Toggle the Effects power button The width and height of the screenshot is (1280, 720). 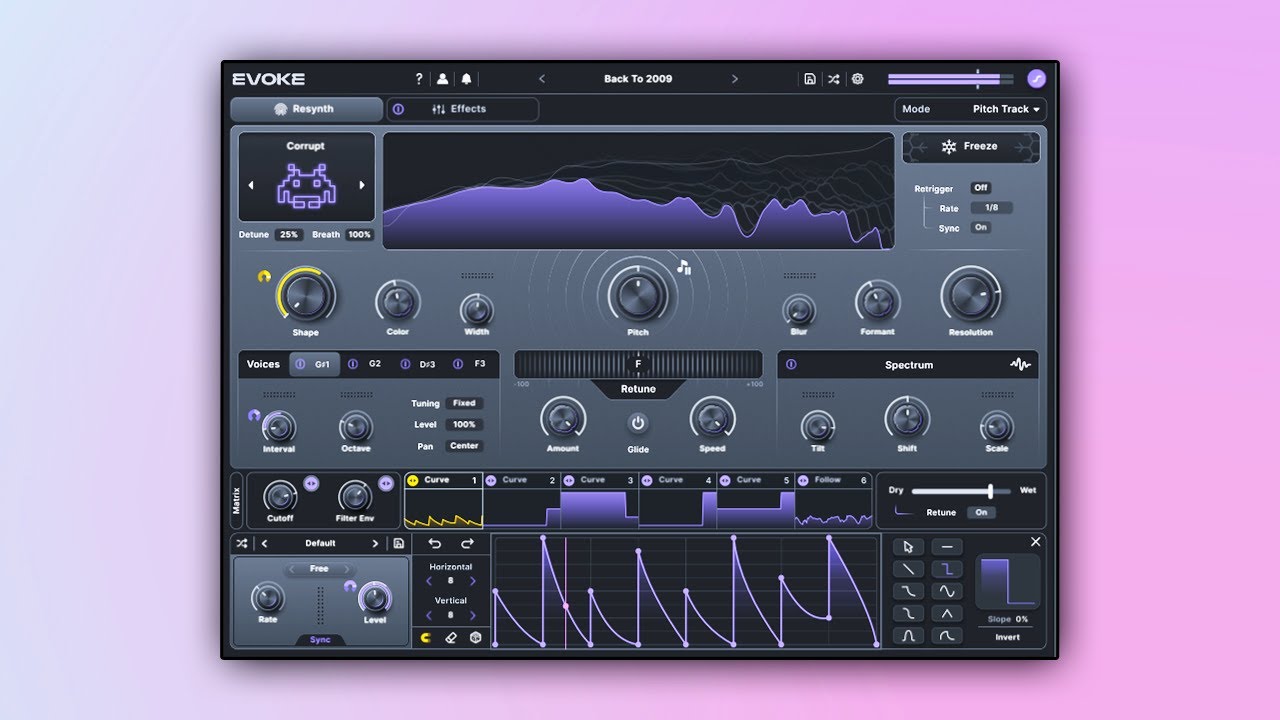[x=398, y=109]
